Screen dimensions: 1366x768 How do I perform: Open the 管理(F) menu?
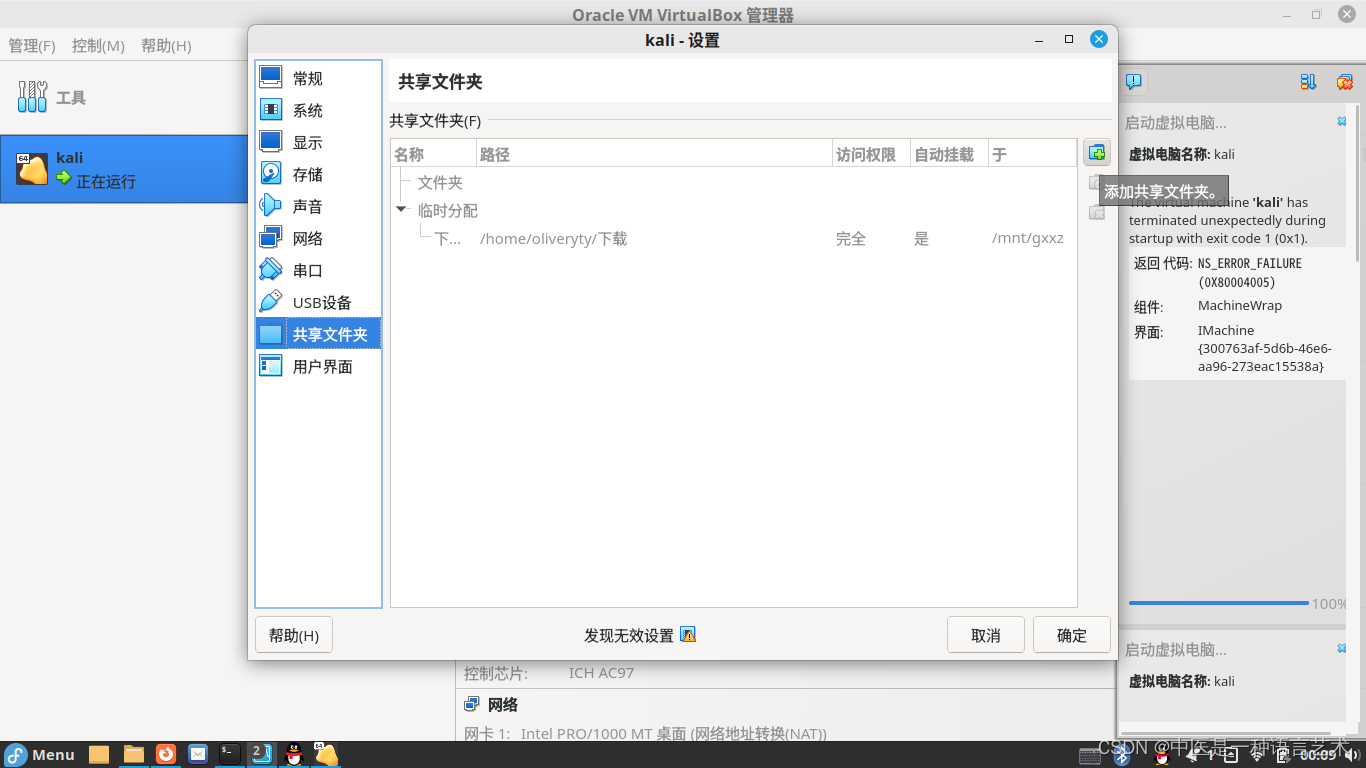pos(32,46)
